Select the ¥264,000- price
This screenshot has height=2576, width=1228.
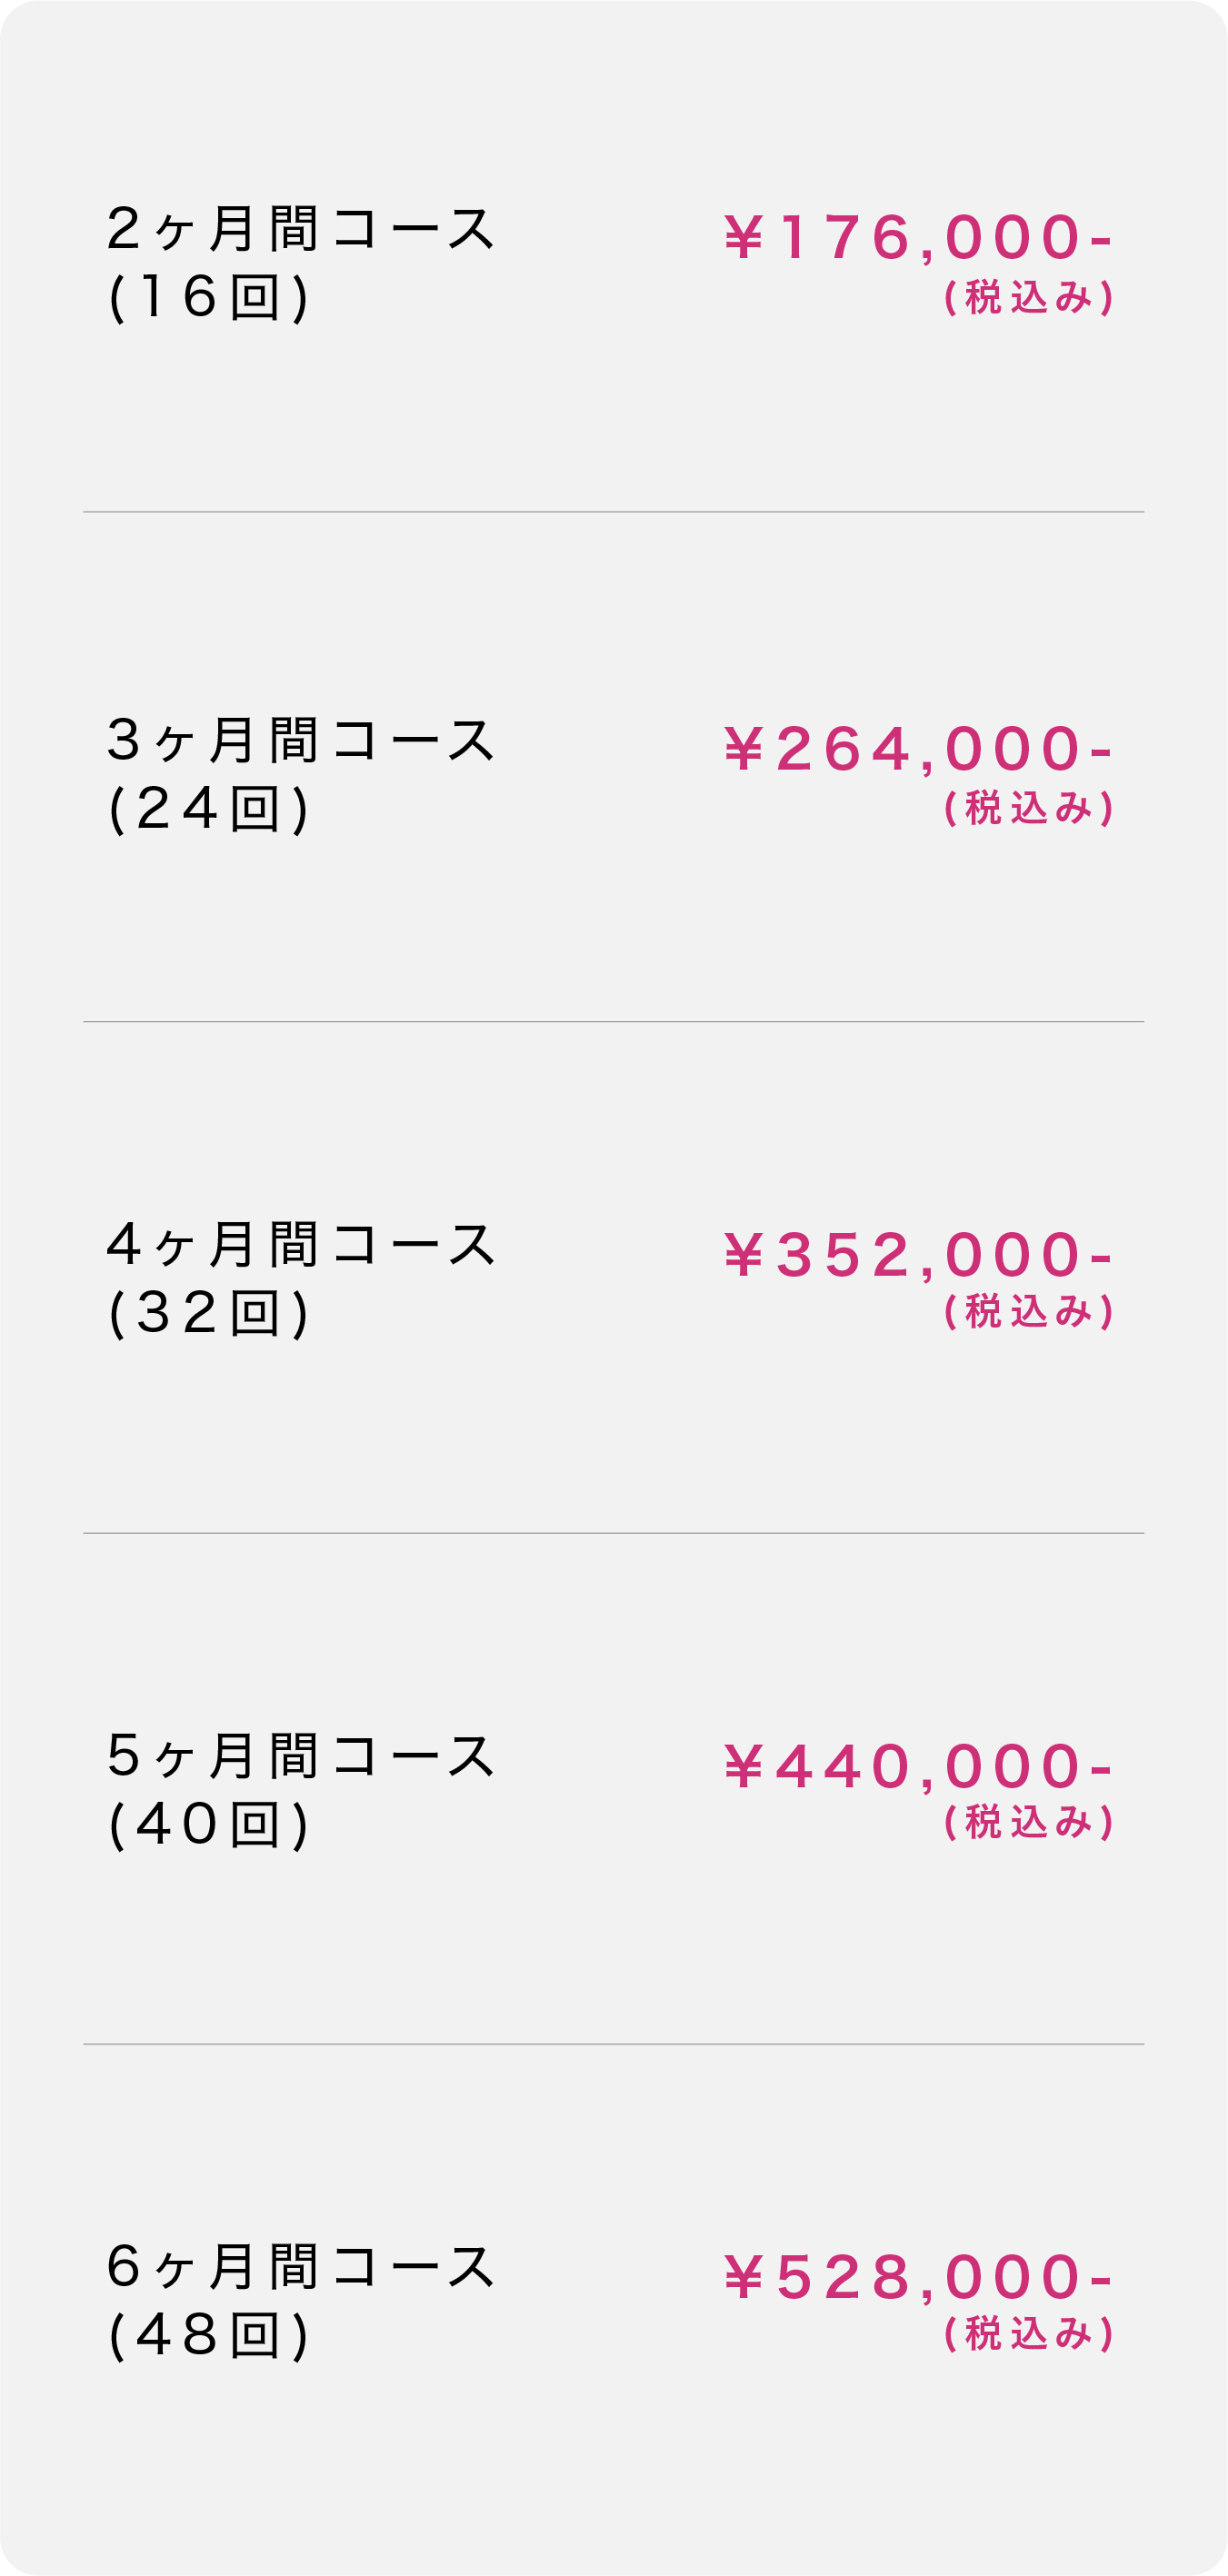(918, 750)
